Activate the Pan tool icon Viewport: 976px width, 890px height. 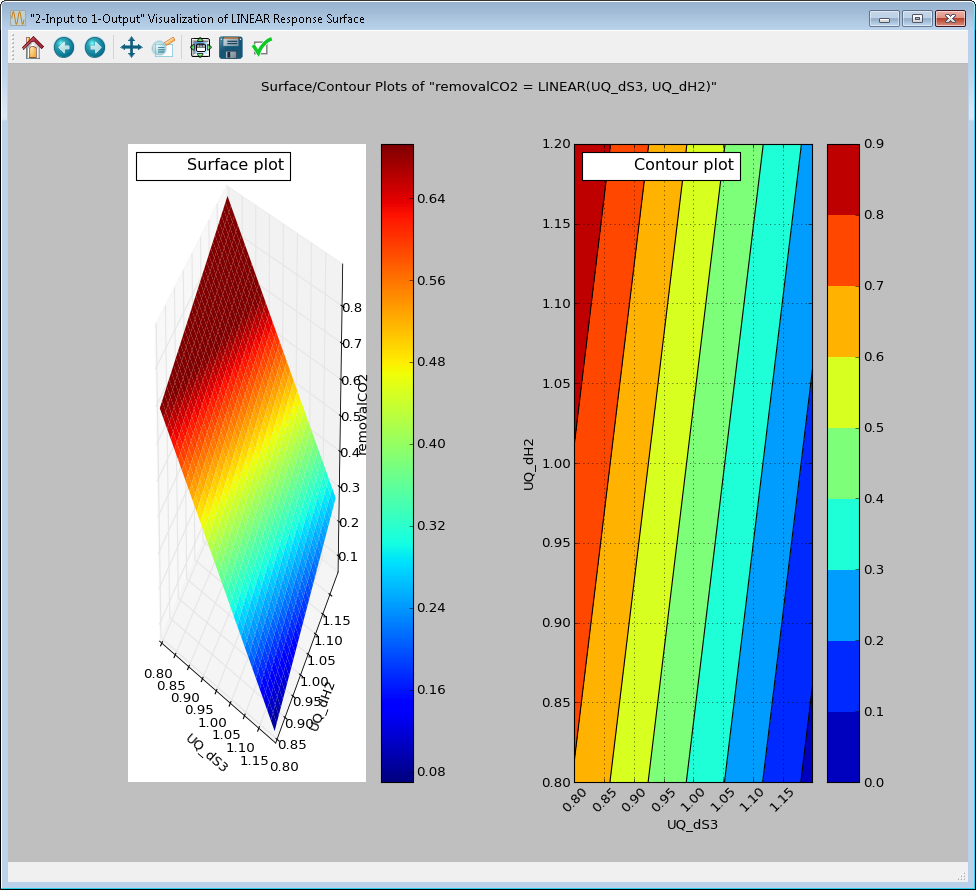coord(131,47)
